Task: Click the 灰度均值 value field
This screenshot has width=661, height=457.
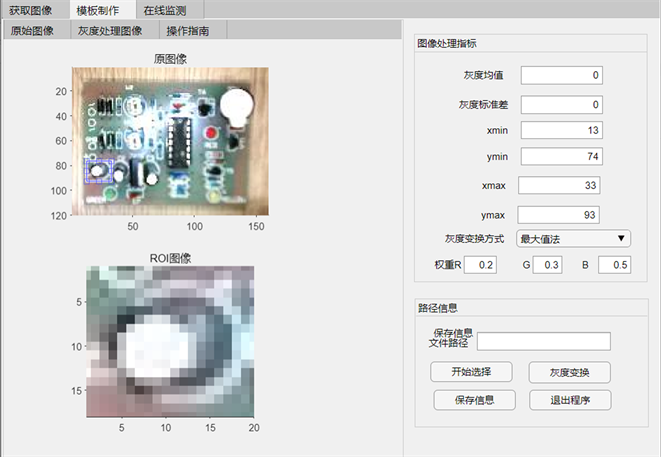Action: click(562, 76)
